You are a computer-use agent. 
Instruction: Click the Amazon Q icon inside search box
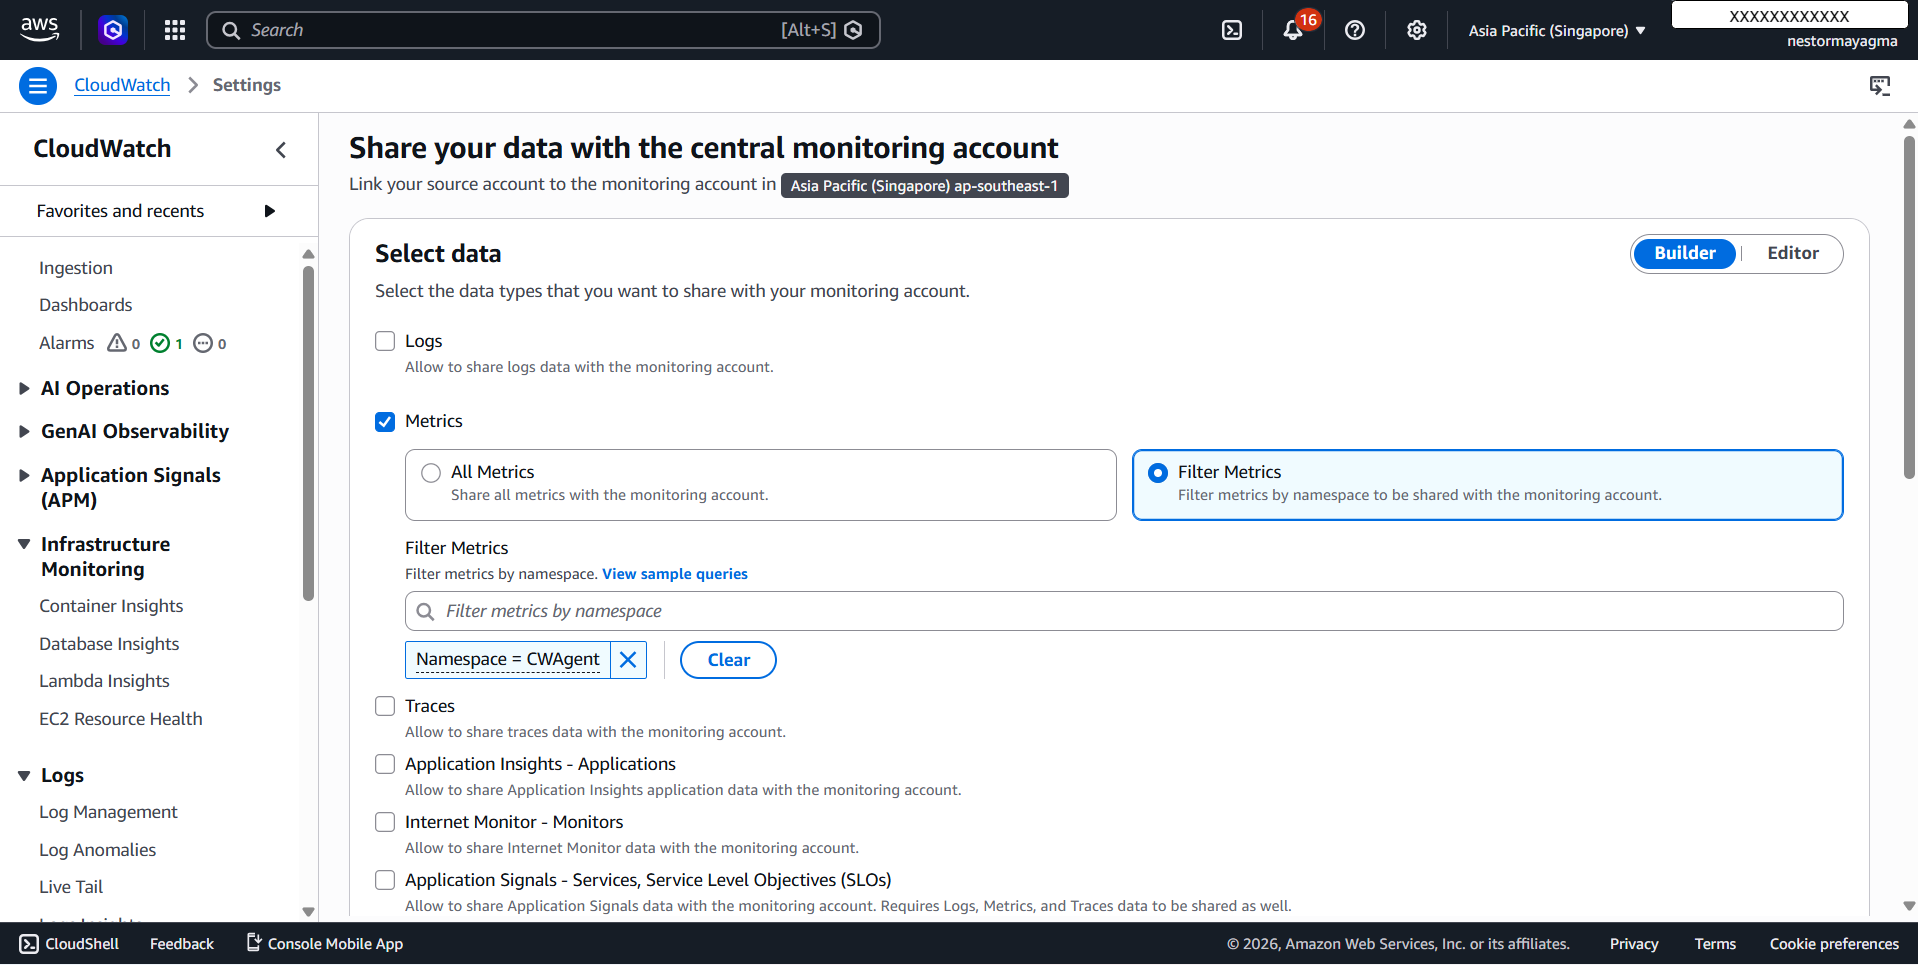point(853,30)
